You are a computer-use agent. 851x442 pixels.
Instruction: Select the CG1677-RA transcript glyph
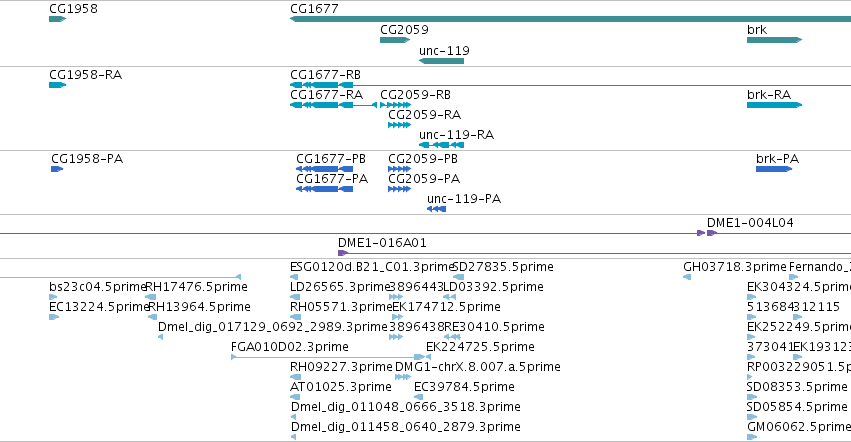[x=333, y=105]
